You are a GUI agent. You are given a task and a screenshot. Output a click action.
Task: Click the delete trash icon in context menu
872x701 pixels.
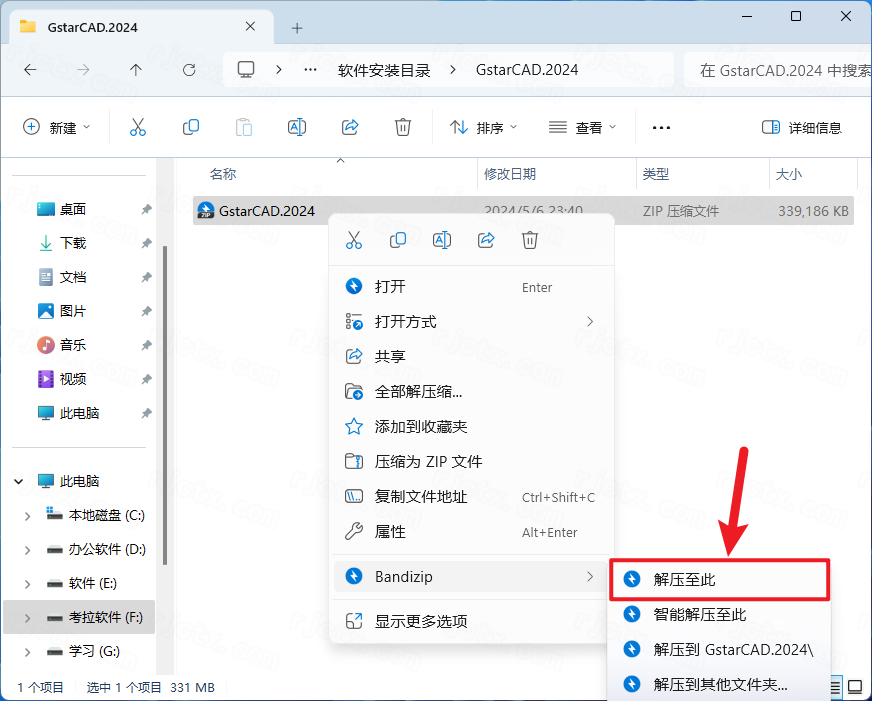click(530, 240)
